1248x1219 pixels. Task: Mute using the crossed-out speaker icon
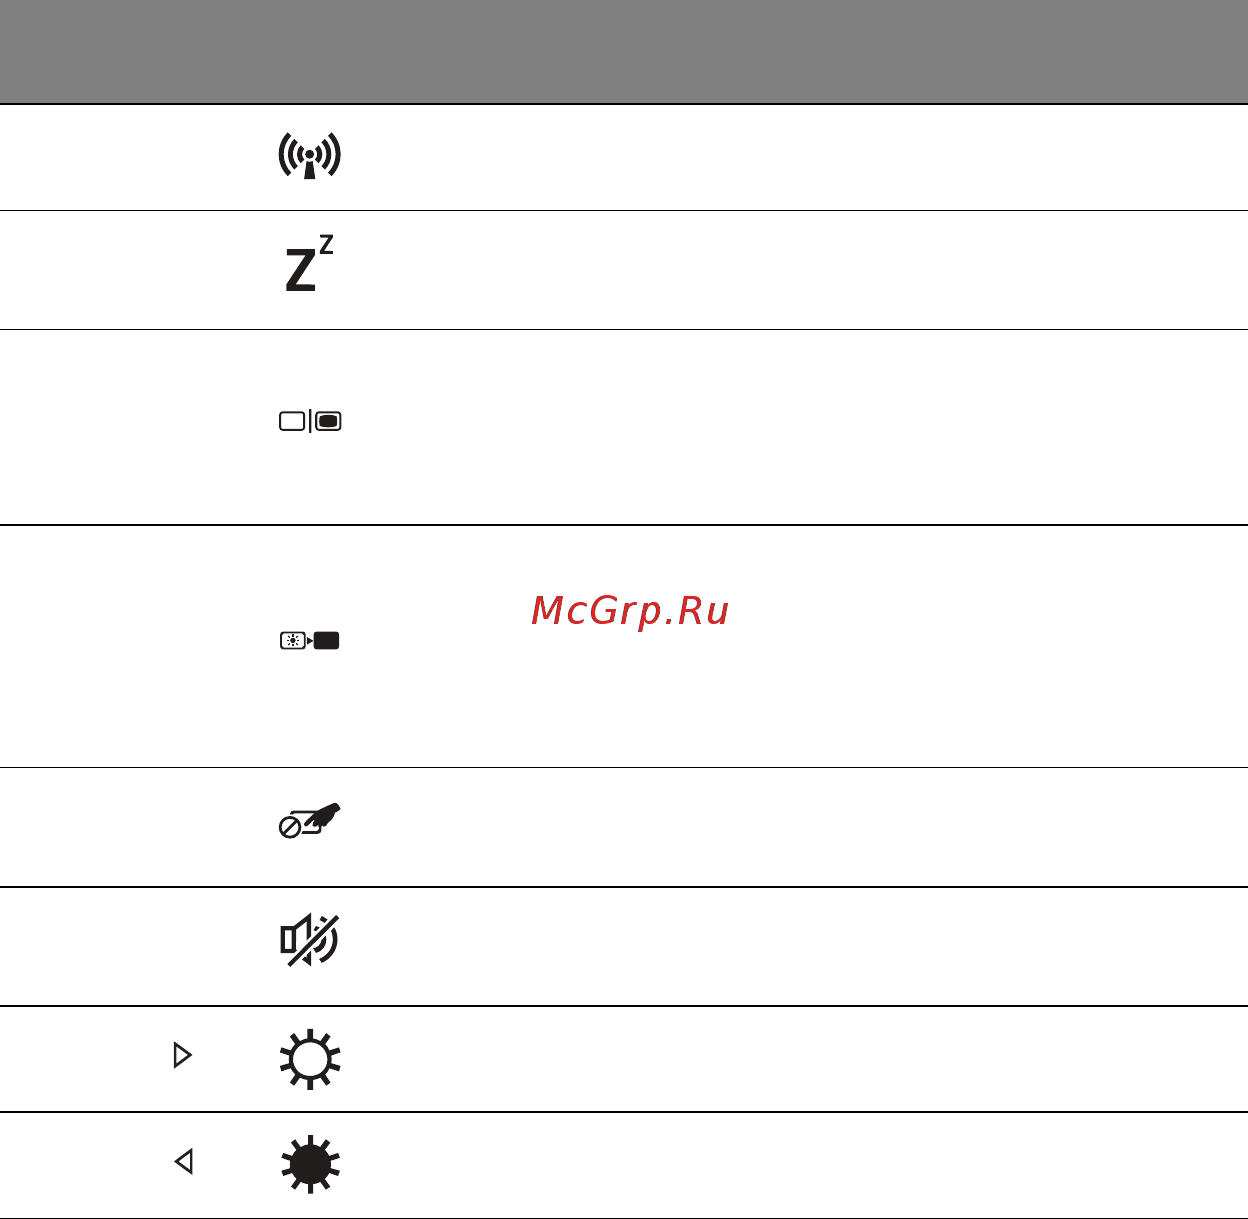pos(309,940)
